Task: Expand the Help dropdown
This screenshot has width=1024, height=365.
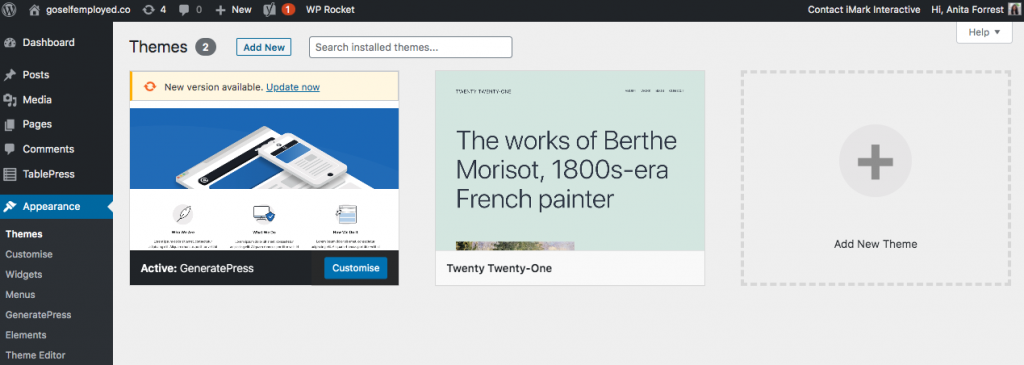Action: 984,32
